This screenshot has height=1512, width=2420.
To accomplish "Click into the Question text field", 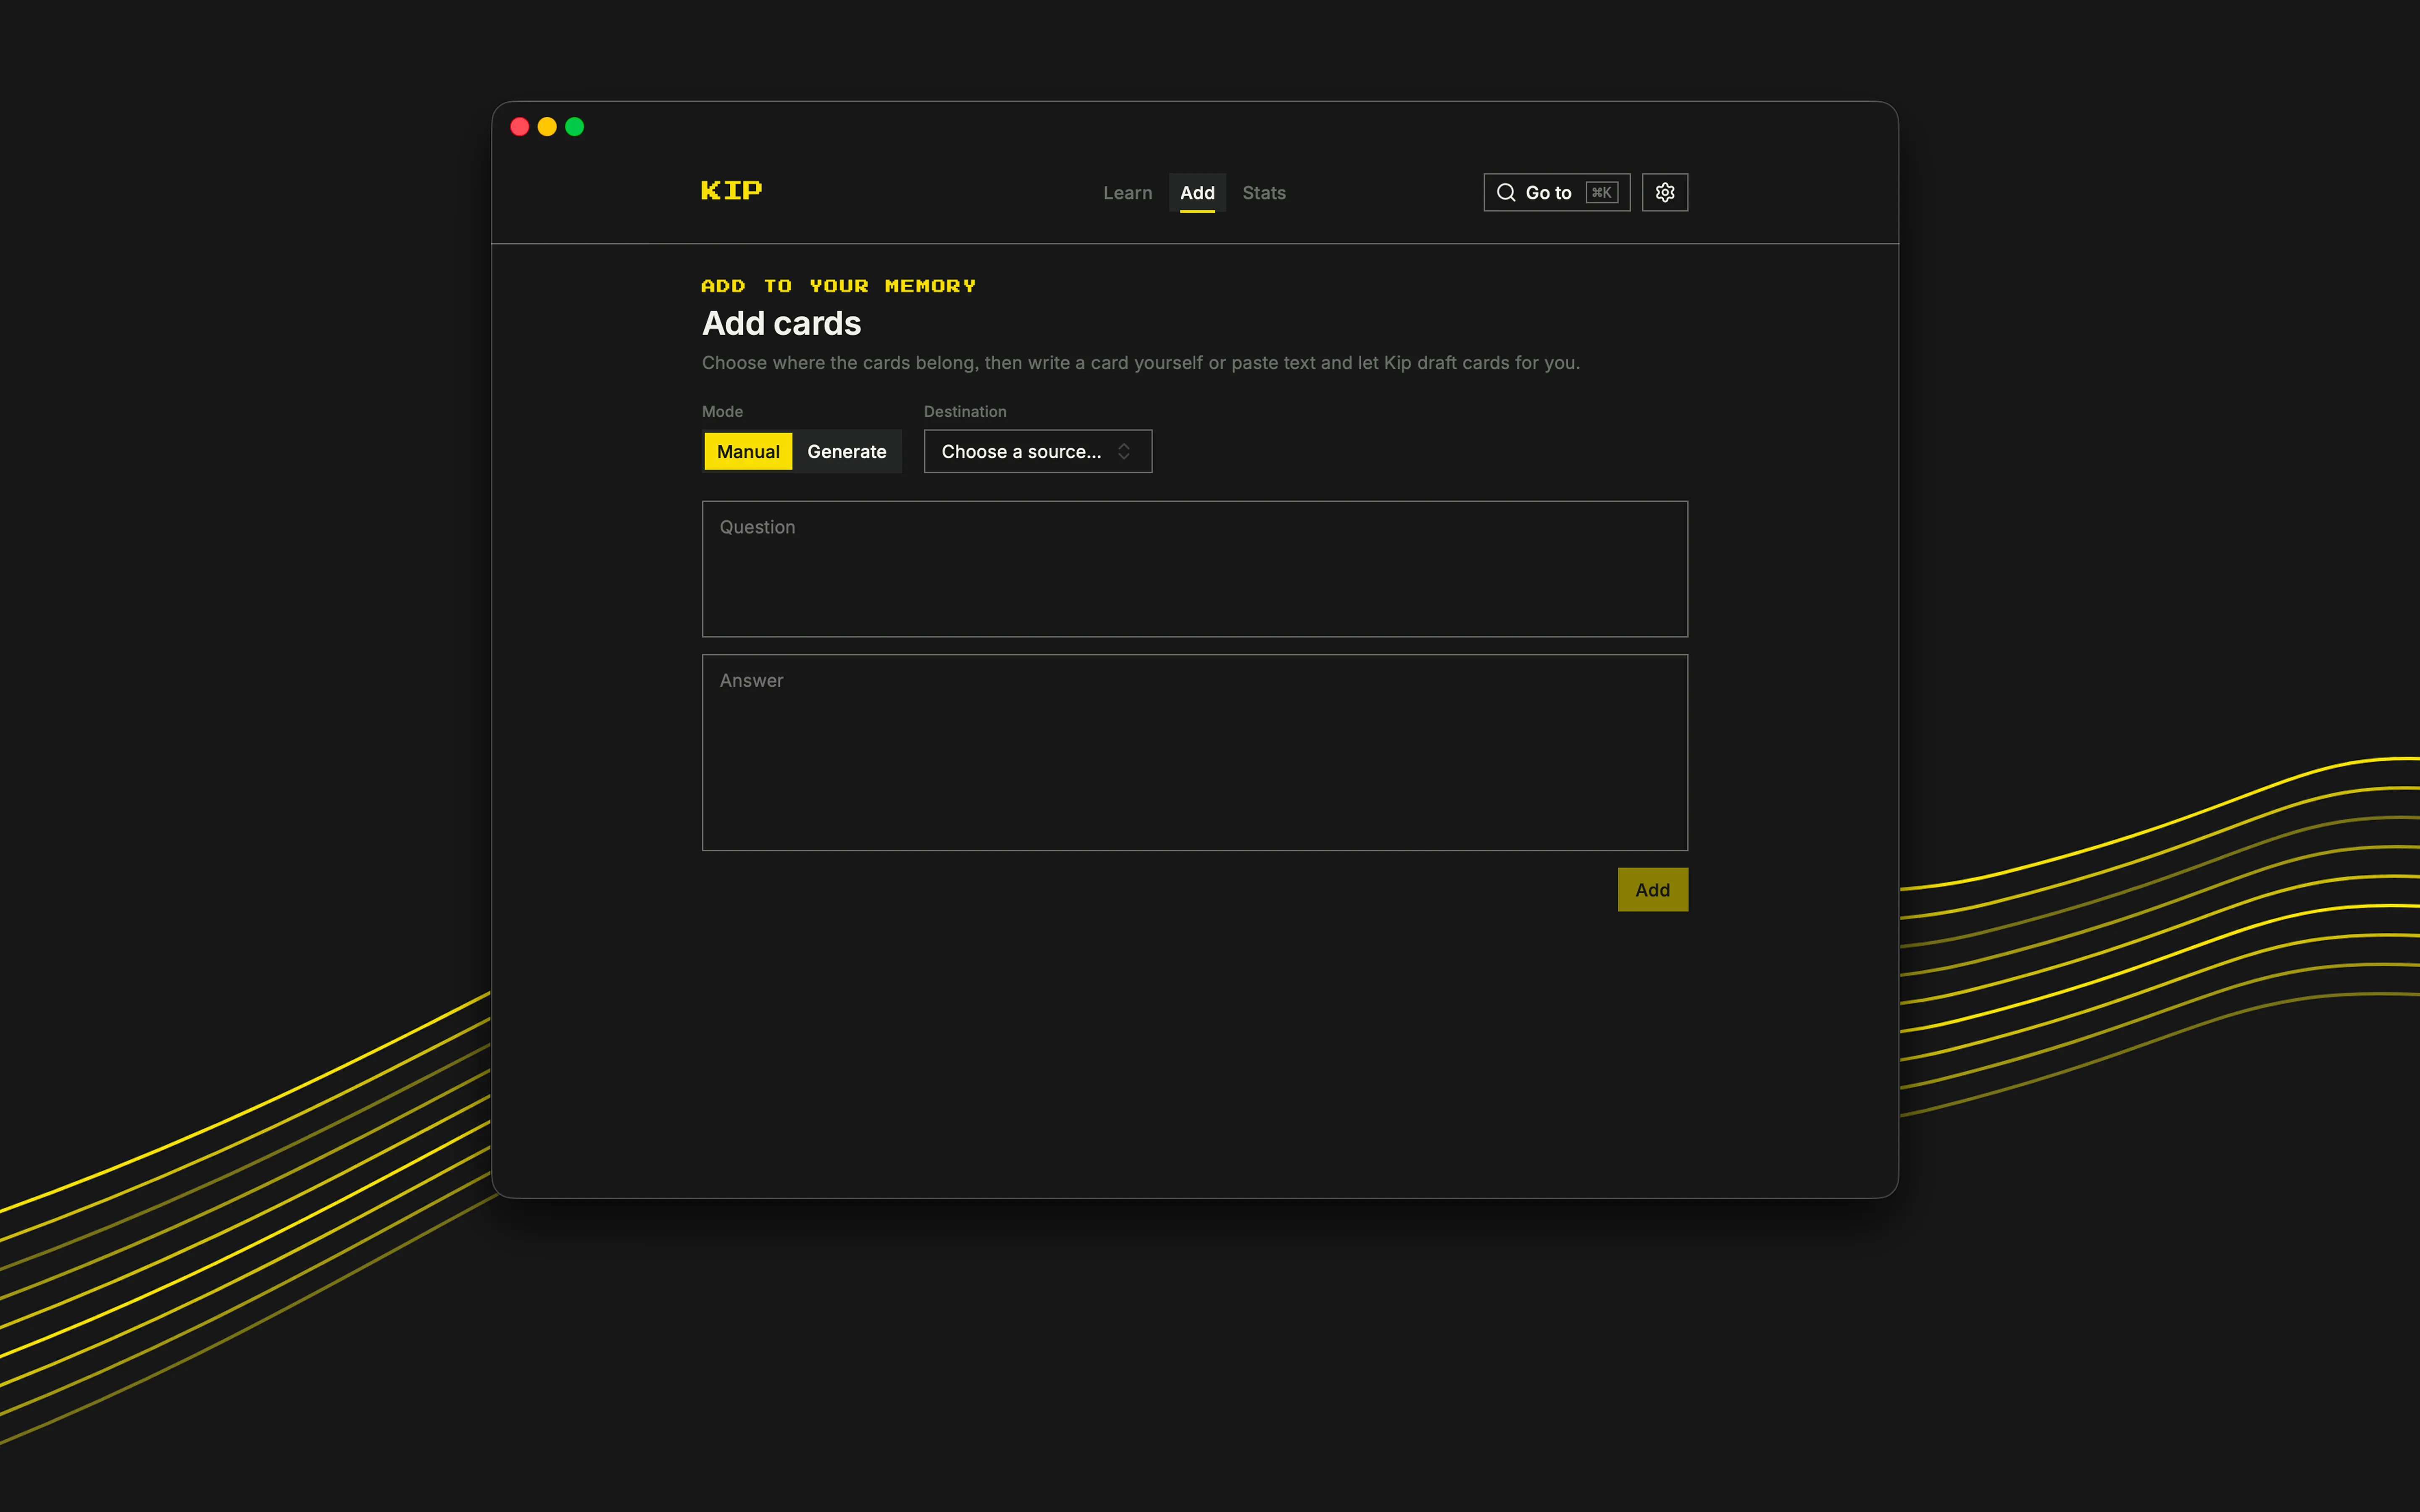I will click(1194, 569).
